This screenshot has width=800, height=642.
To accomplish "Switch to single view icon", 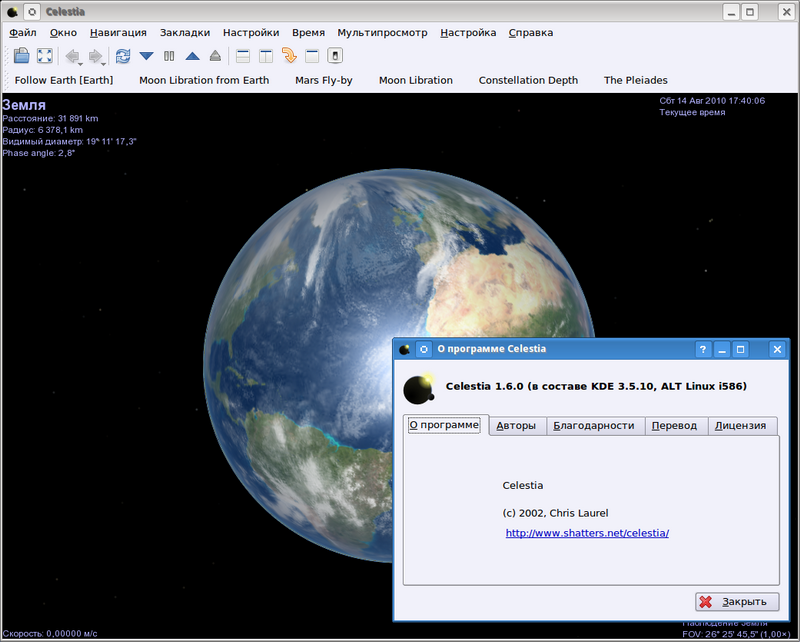I will click(312, 56).
